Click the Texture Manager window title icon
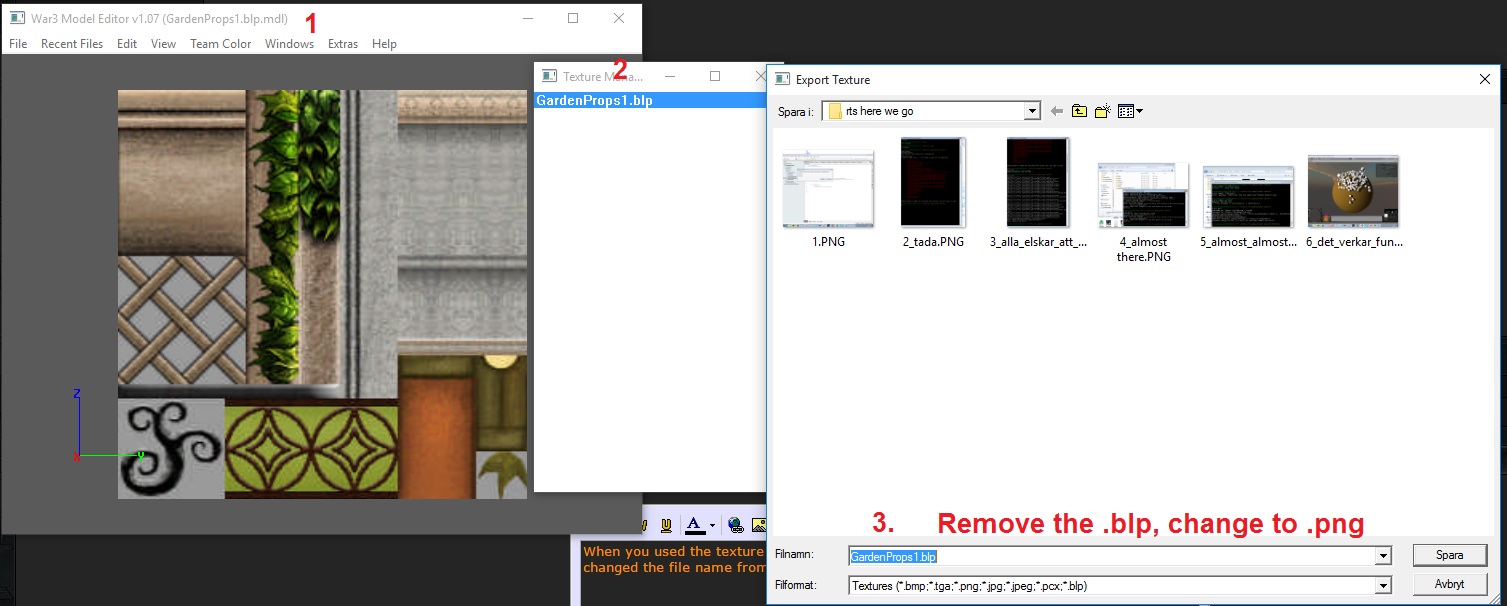This screenshot has height=606, width=1507. tap(549, 76)
